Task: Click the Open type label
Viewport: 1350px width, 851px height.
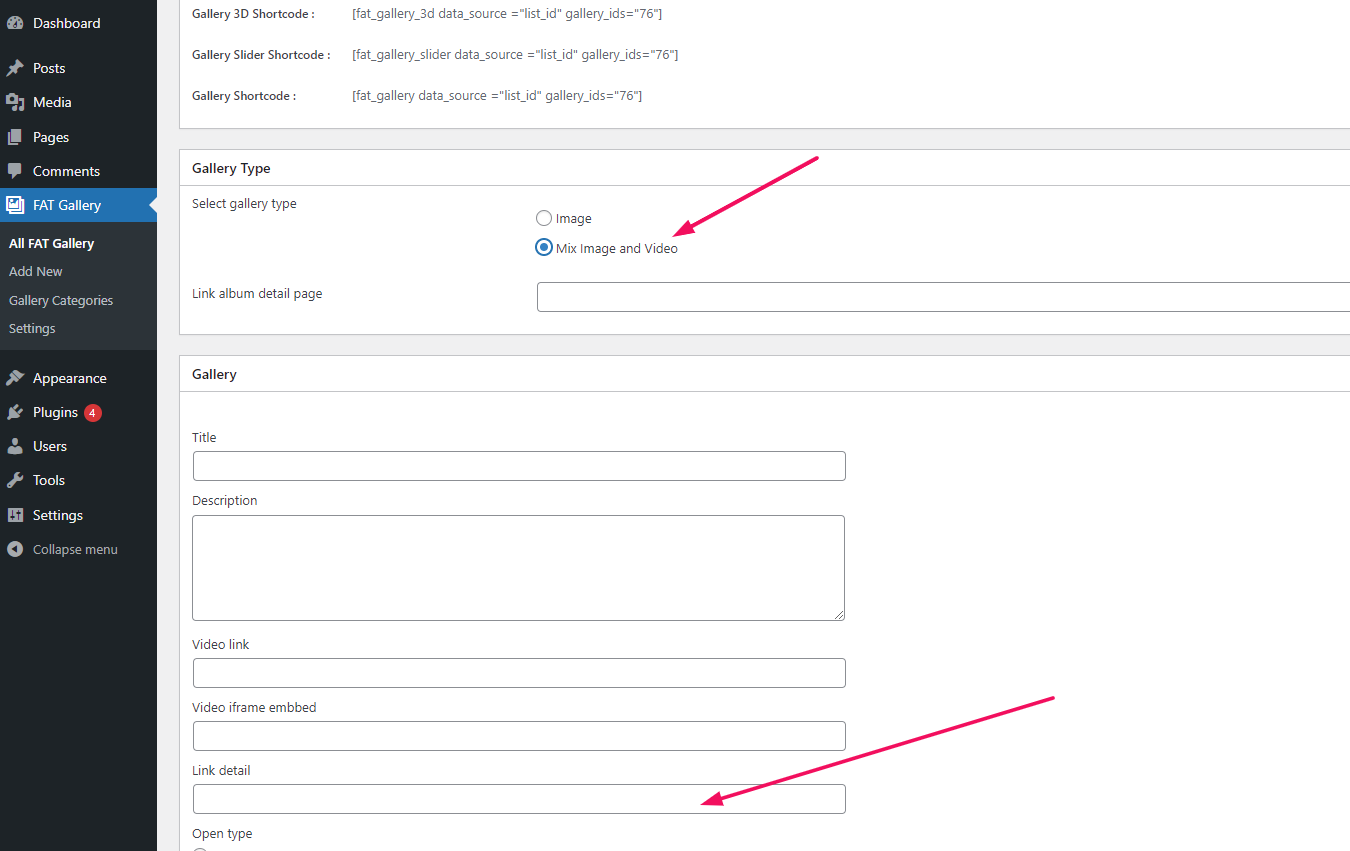Action: (x=222, y=833)
